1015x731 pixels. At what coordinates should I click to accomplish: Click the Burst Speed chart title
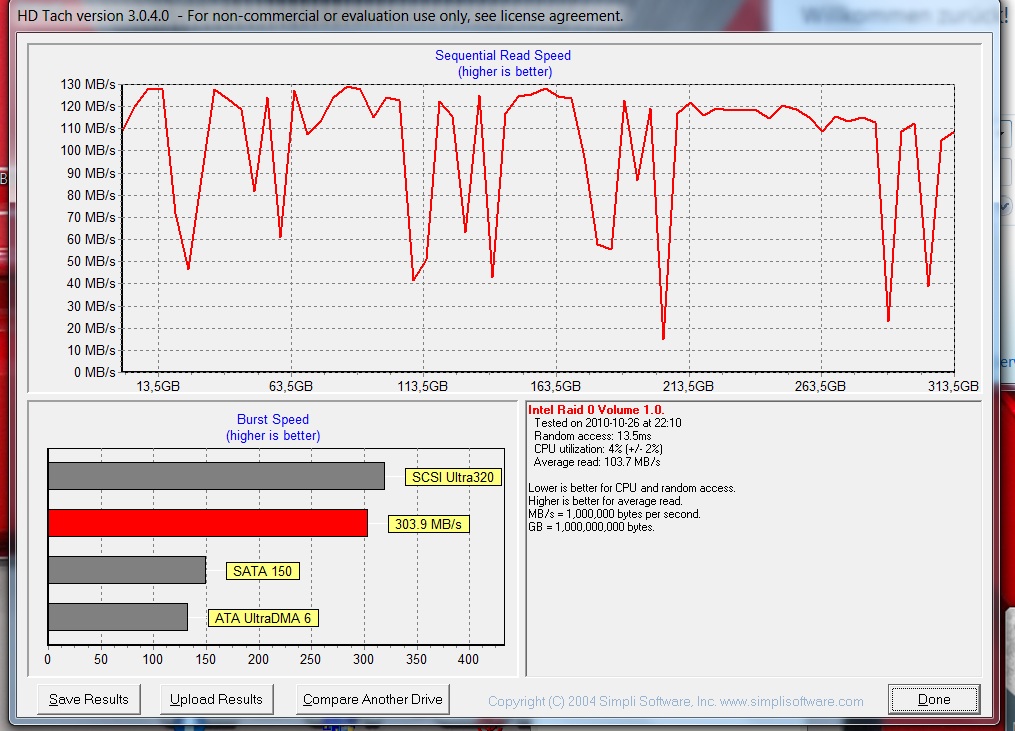273,420
